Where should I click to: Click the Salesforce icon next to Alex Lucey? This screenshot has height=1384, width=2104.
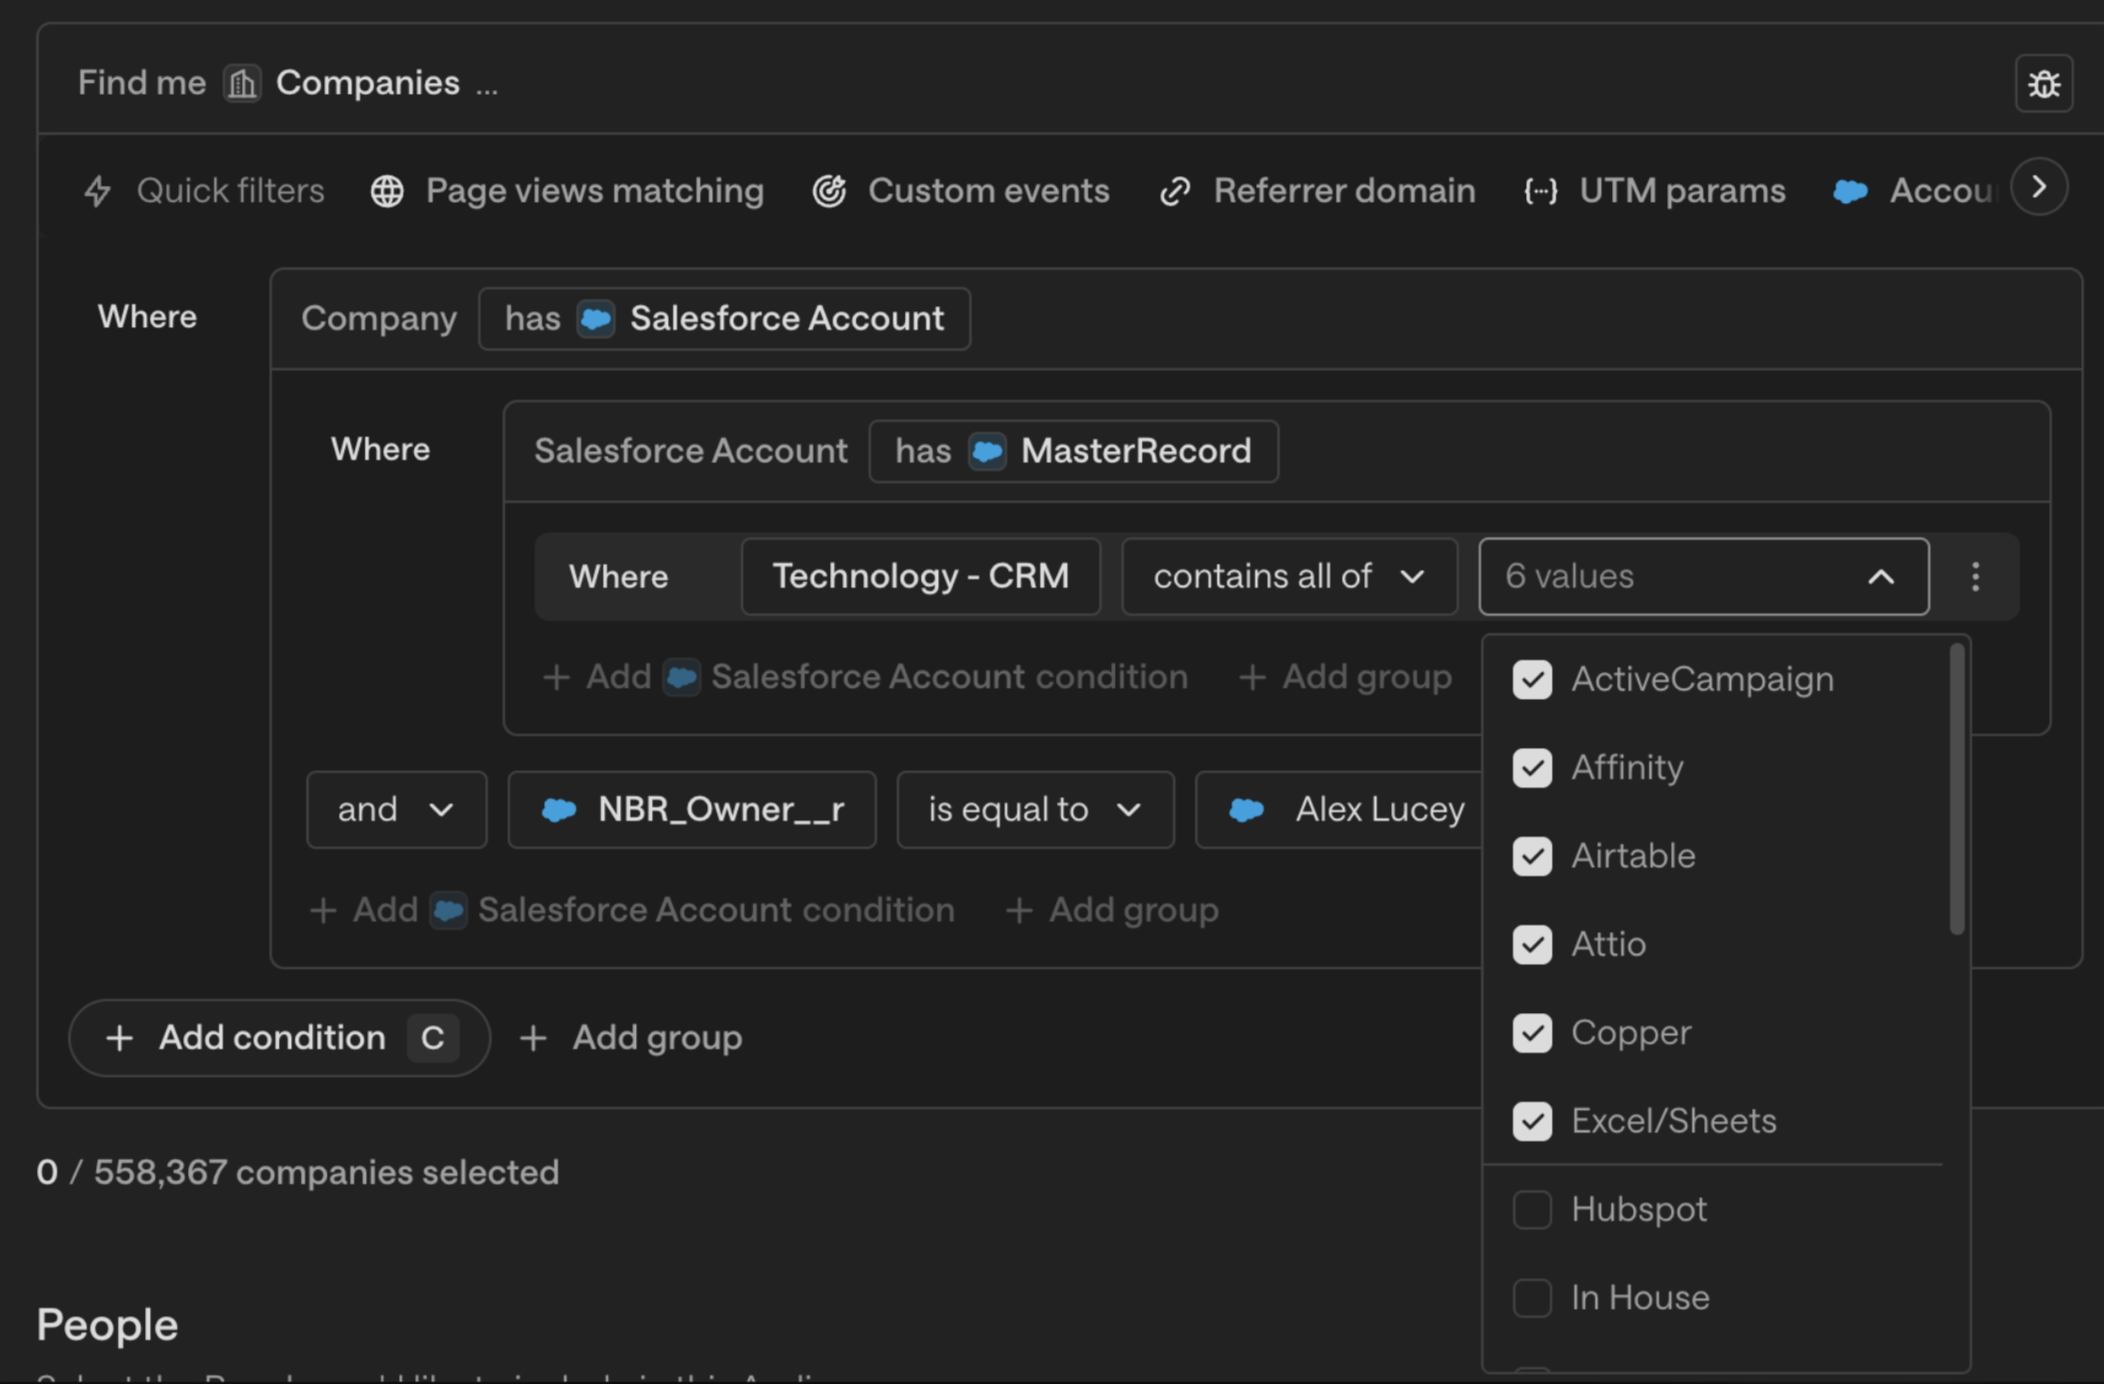tap(1247, 810)
